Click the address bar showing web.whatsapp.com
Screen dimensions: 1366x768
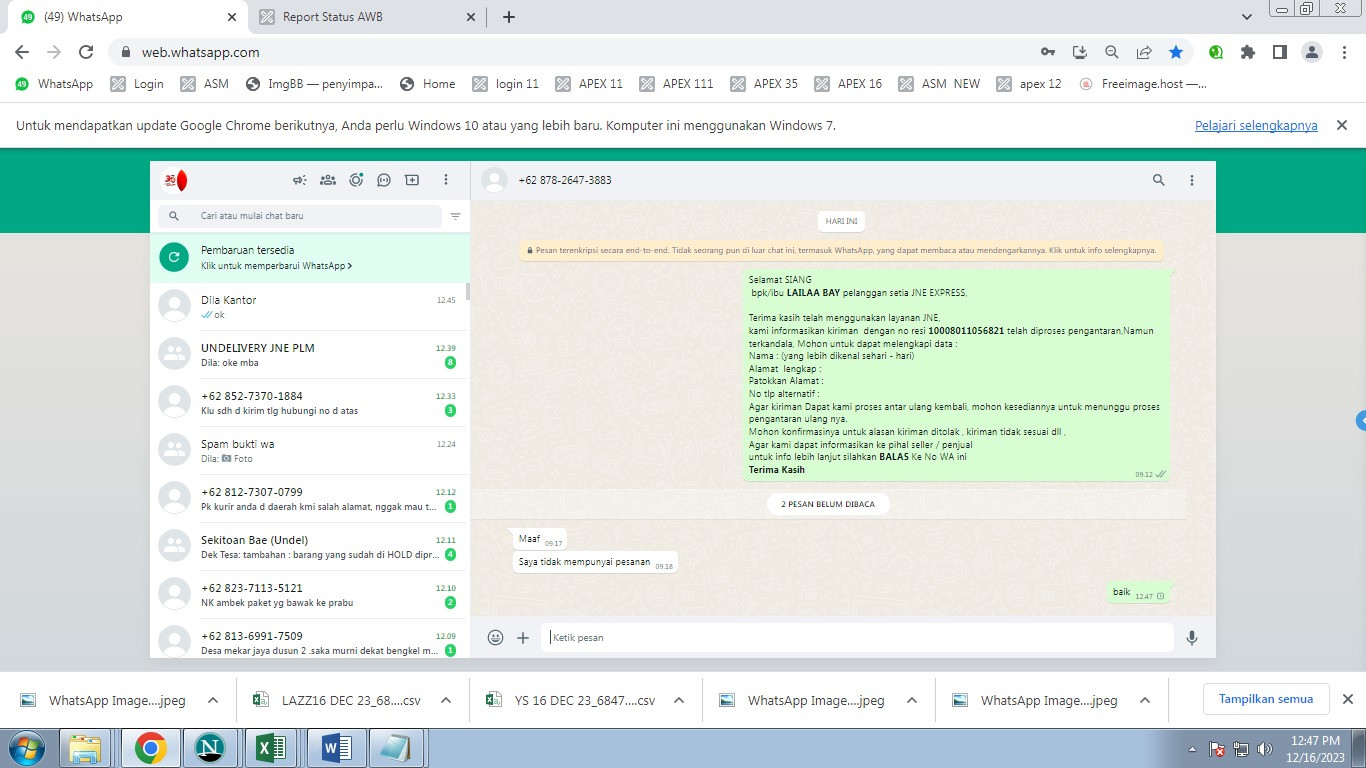click(570, 52)
